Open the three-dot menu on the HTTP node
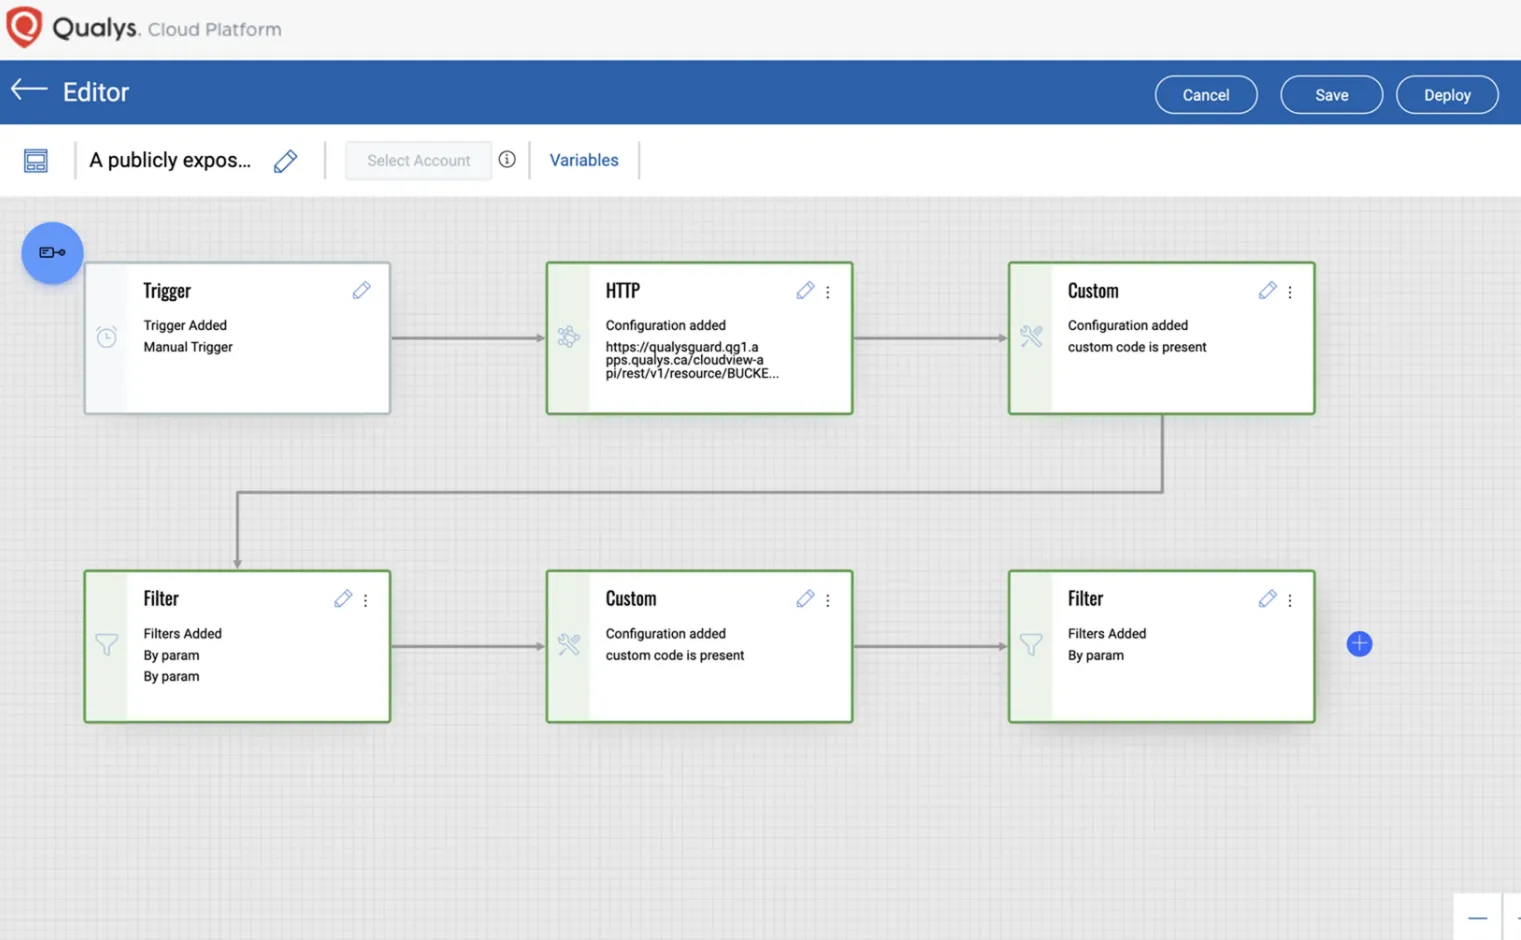The image size is (1521, 940). pyautogui.click(x=828, y=291)
